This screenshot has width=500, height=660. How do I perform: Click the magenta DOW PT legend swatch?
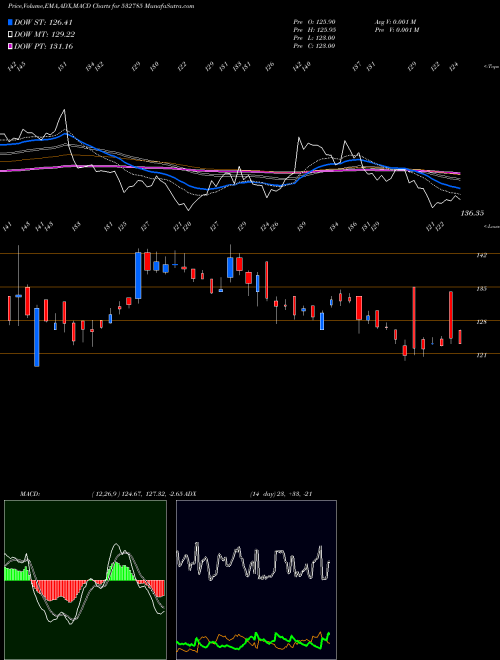[10, 46]
